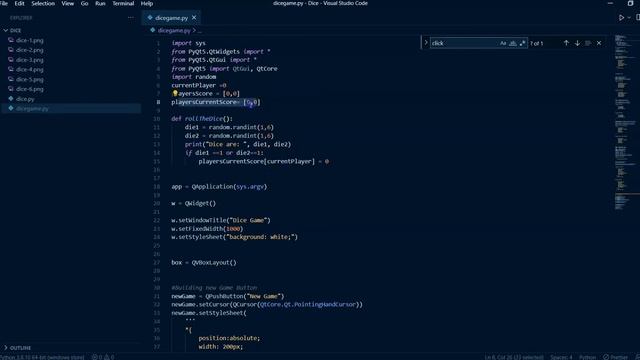
Task: Click the breadcrumb ellipsis after dicegame.py
Action: (x=200, y=31)
